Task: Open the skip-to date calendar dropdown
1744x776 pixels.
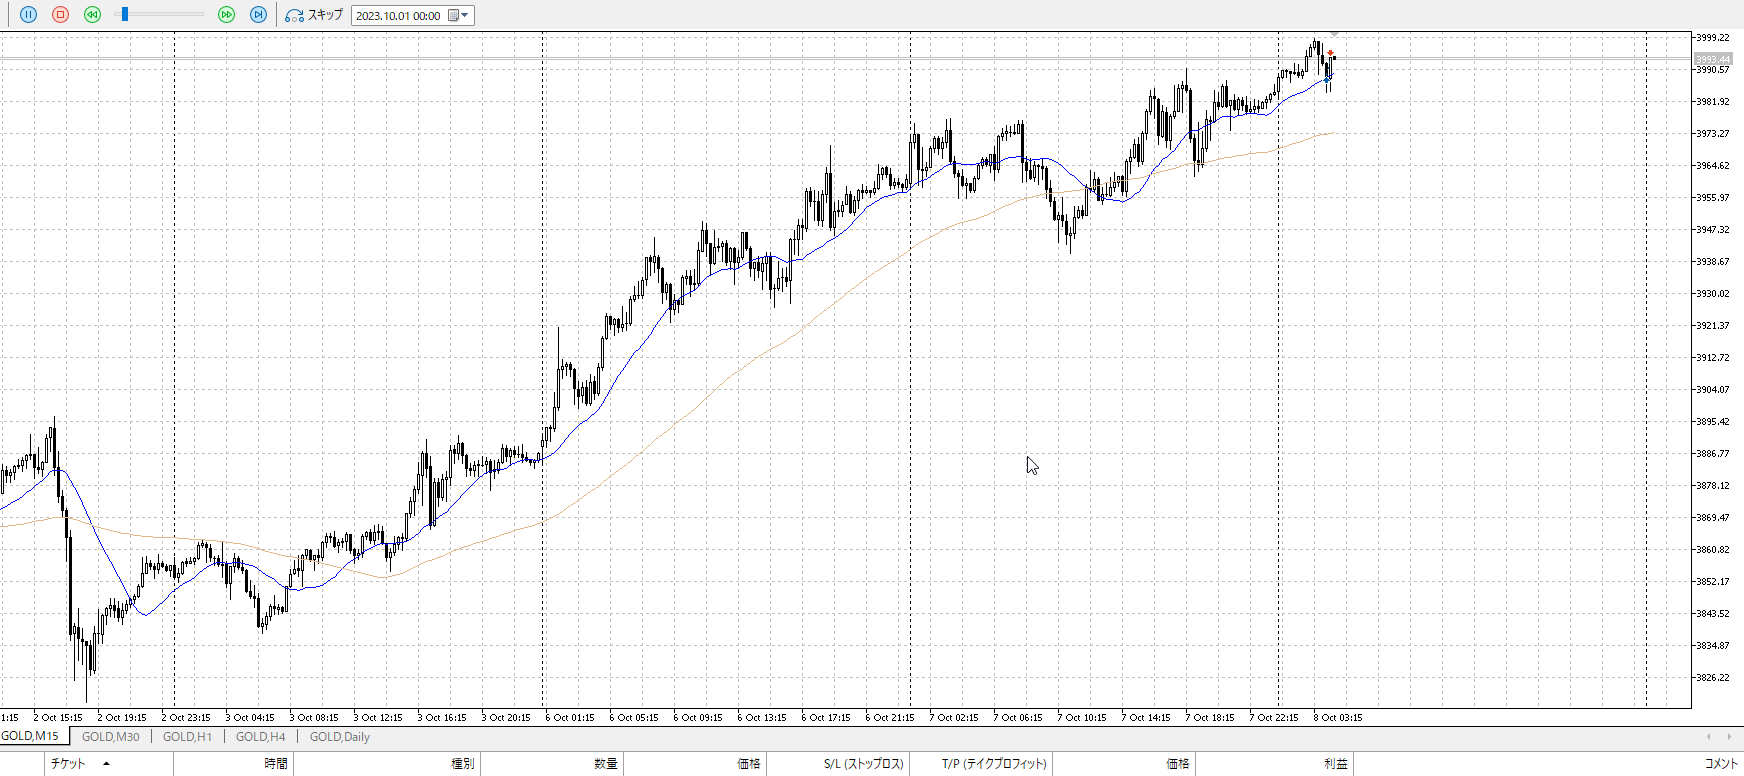Action: click(458, 15)
